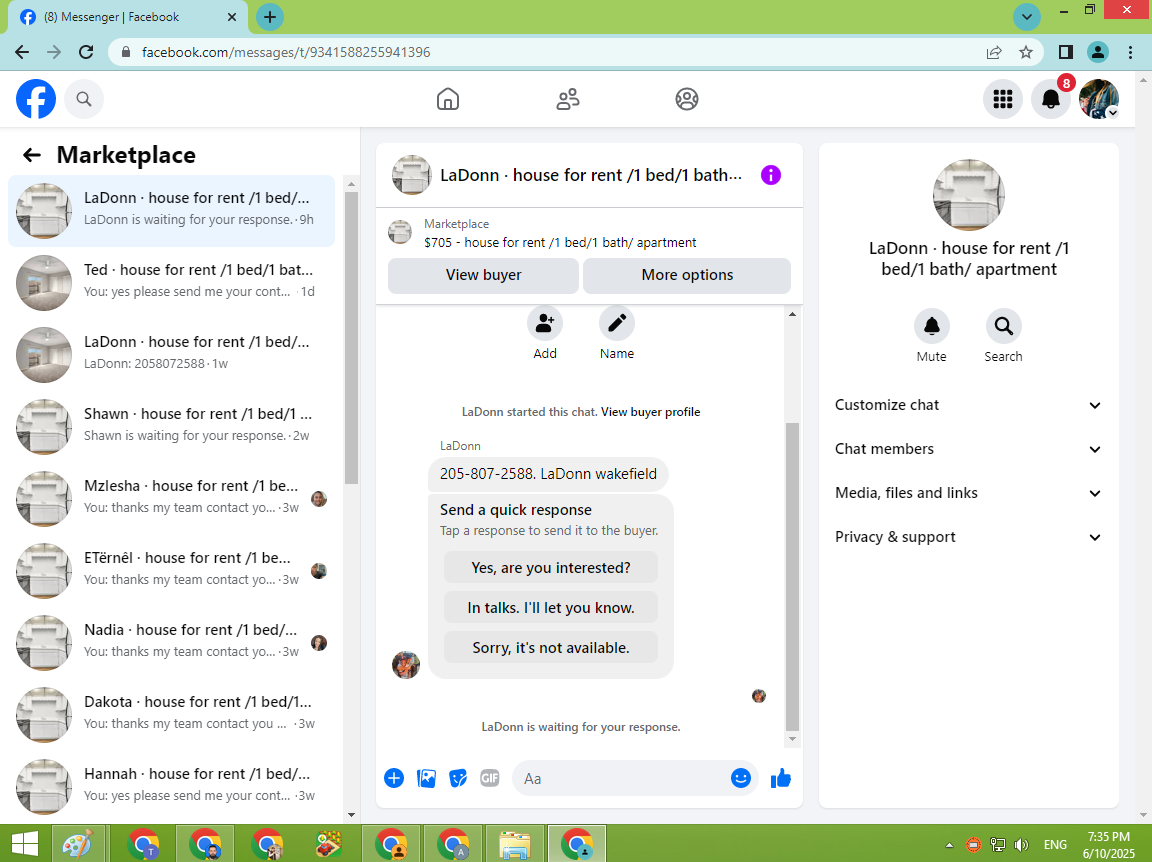Open purple conversation information icon
Screen dimensions: 1152x862
(771, 175)
